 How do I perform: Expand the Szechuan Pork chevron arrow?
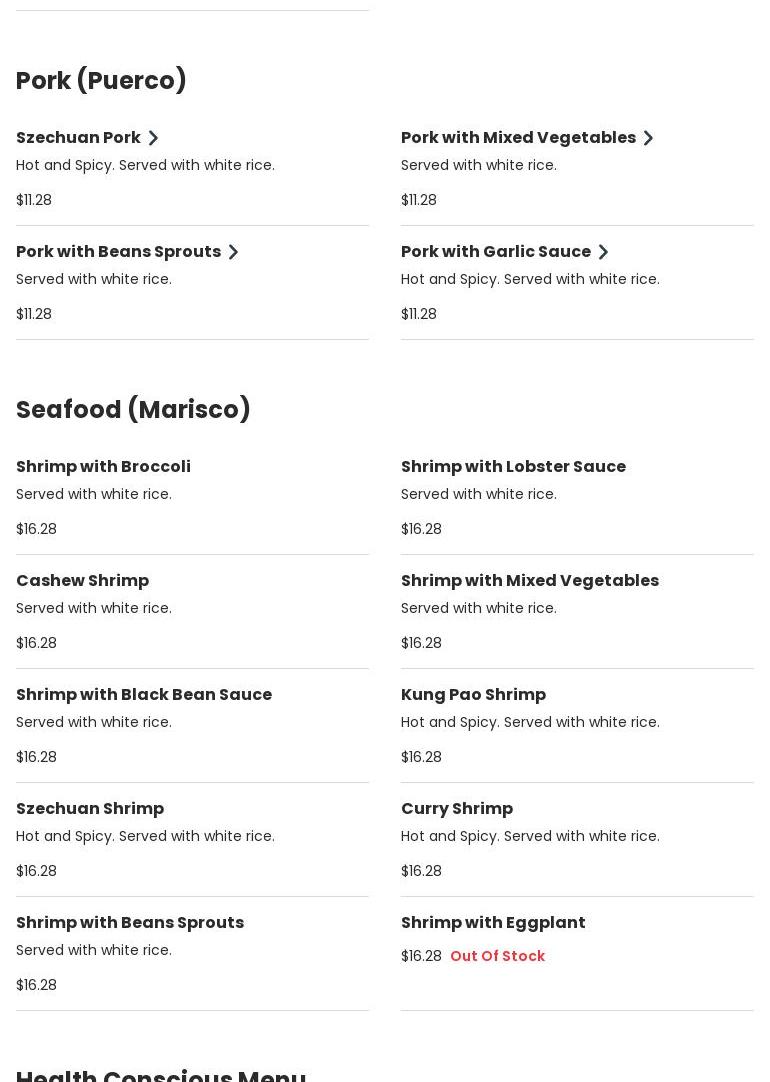(153, 138)
